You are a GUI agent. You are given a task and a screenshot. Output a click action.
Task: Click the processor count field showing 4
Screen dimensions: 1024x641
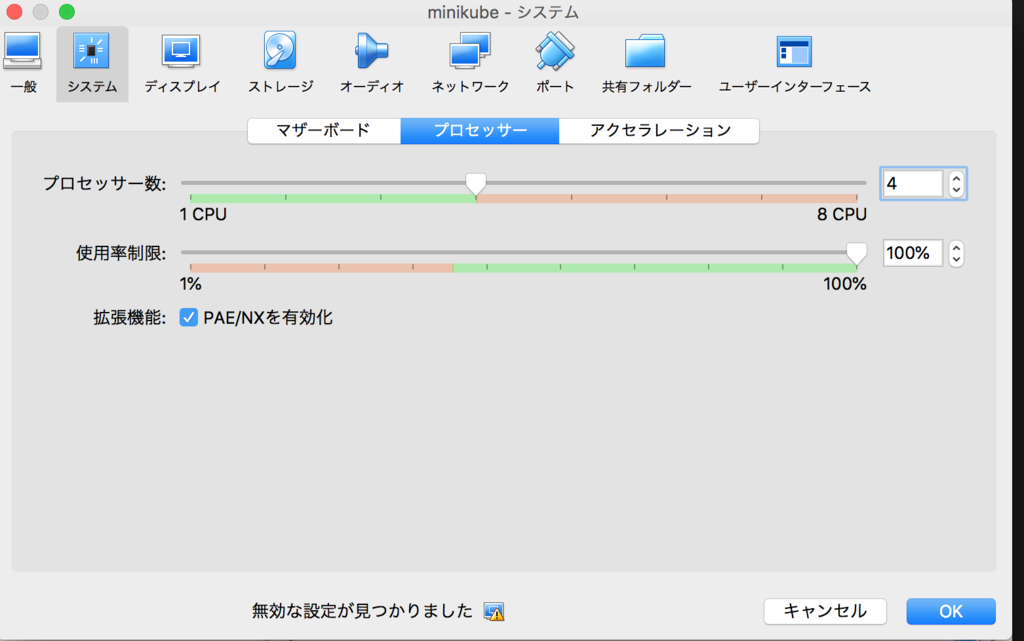click(x=912, y=183)
